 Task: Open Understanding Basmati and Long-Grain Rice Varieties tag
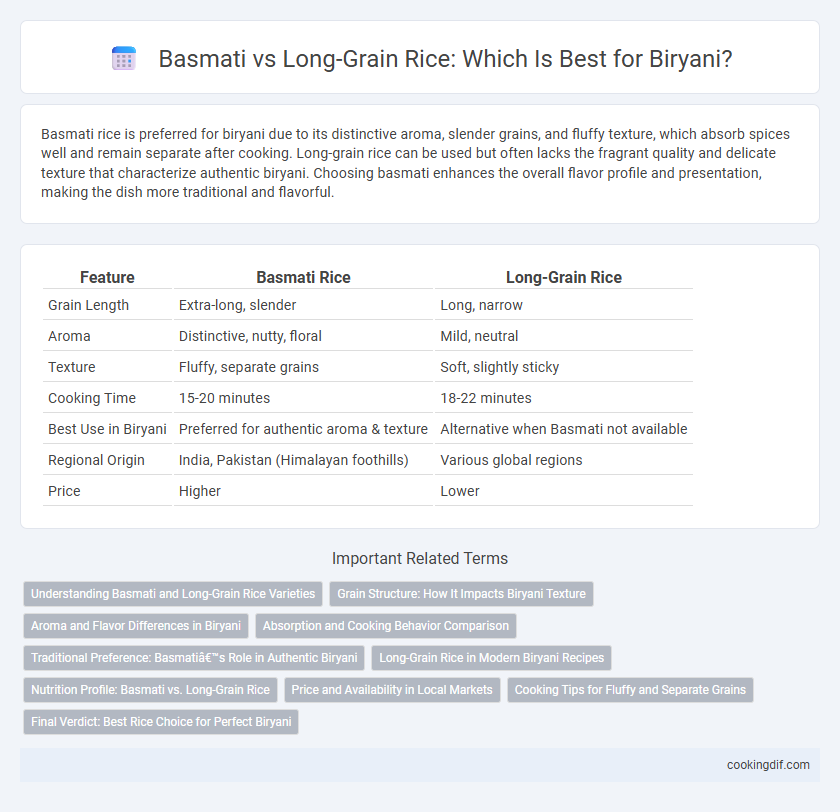(x=173, y=593)
